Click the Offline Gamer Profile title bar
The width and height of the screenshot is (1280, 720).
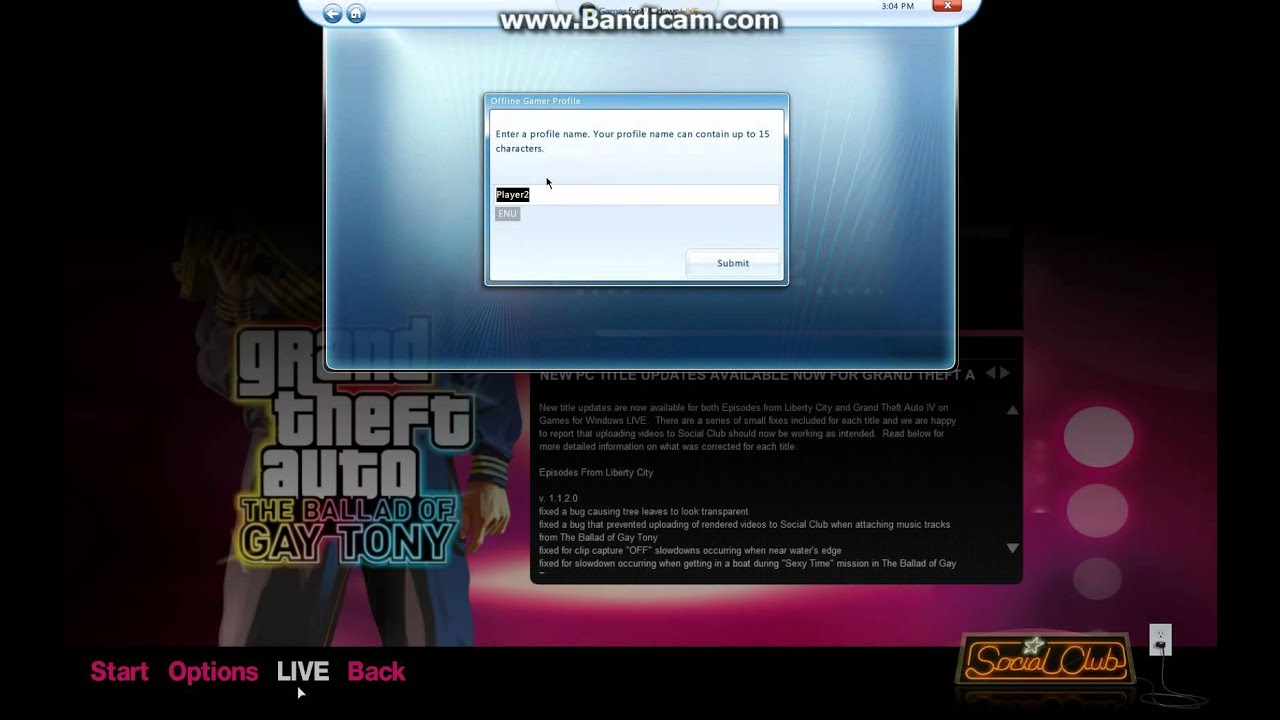[x=636, y=101]
